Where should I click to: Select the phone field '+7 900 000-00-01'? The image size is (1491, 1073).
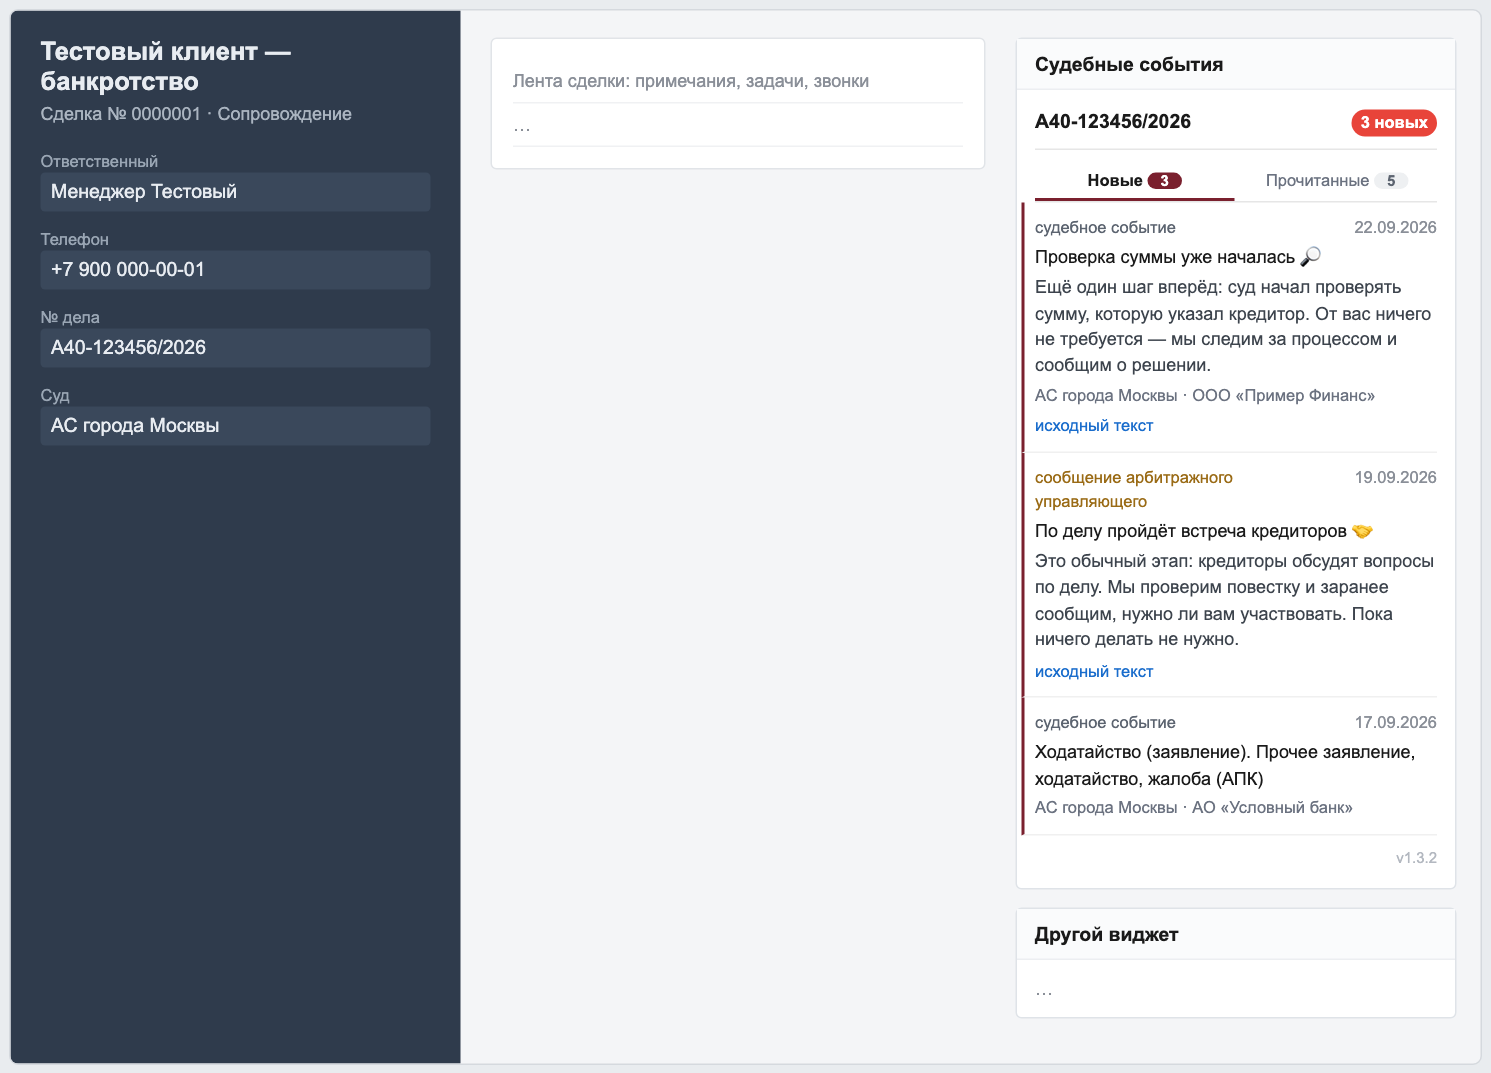(235, 270)
